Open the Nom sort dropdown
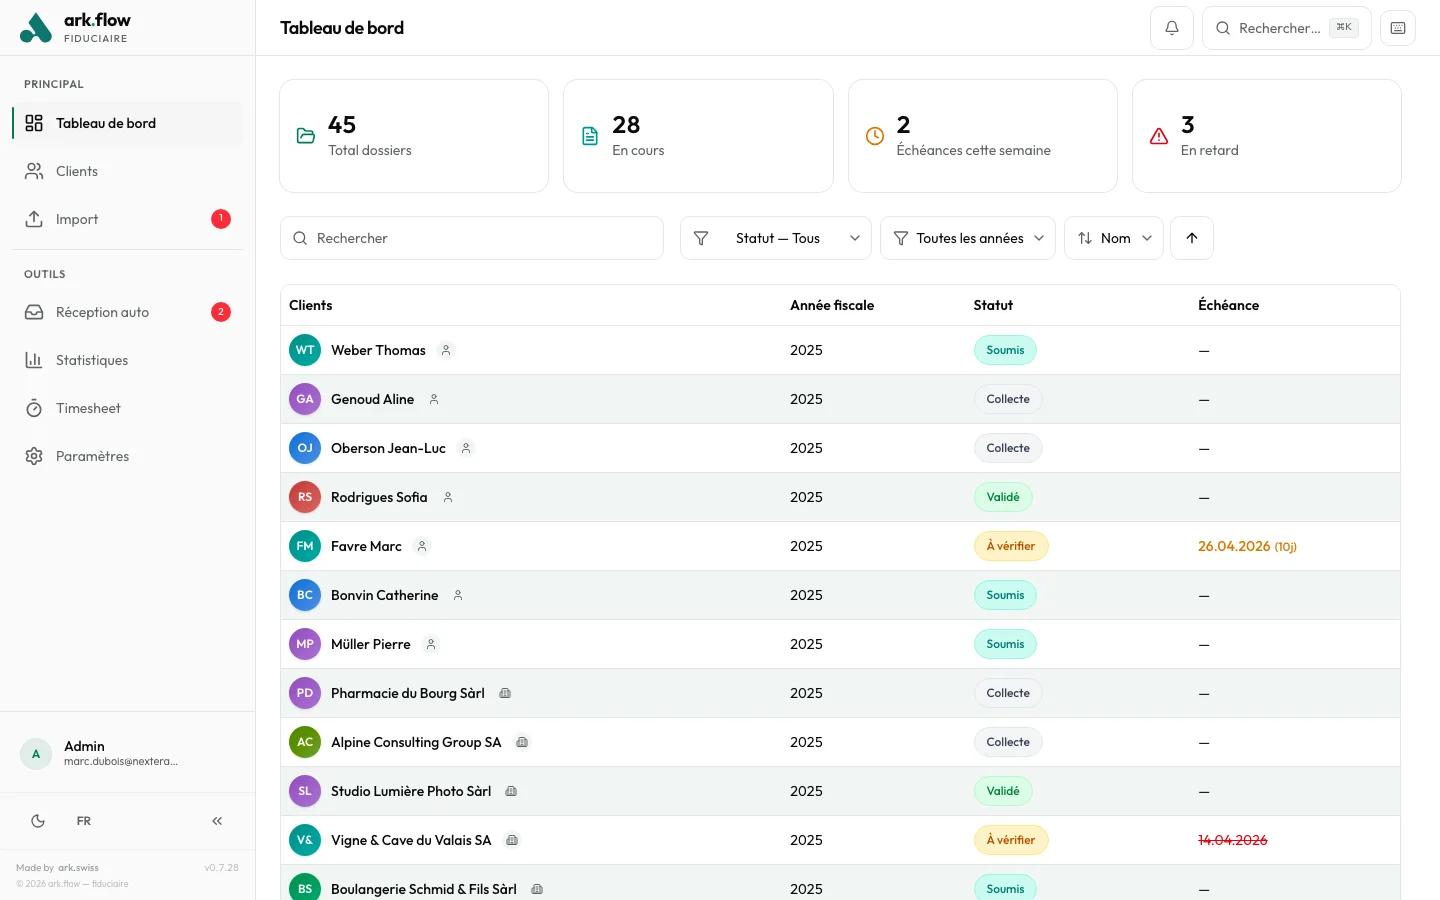The image size is (1440, 900). pos(1113,238)
